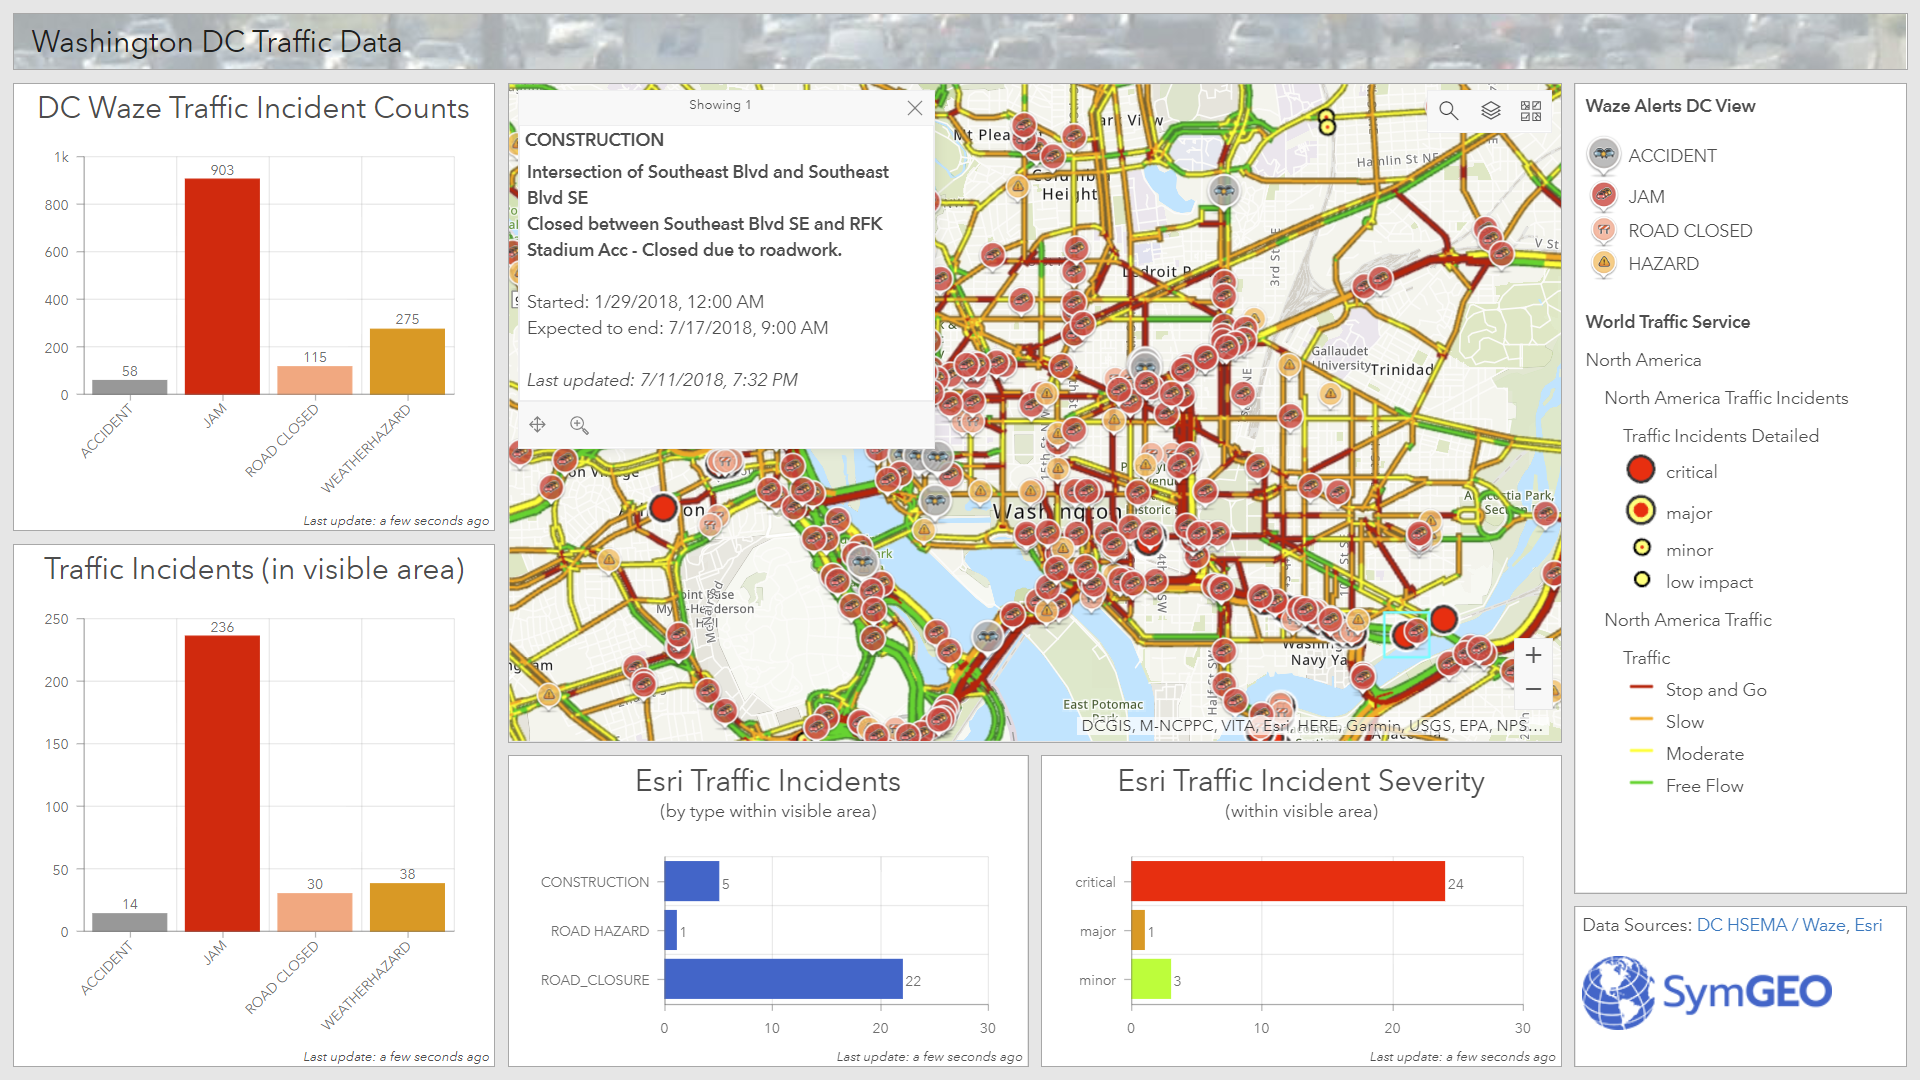The height and width of the screenshot is (1080, 1920).
Task: Select the HAZARD symbol in the legend
Action: point(1602,263)
